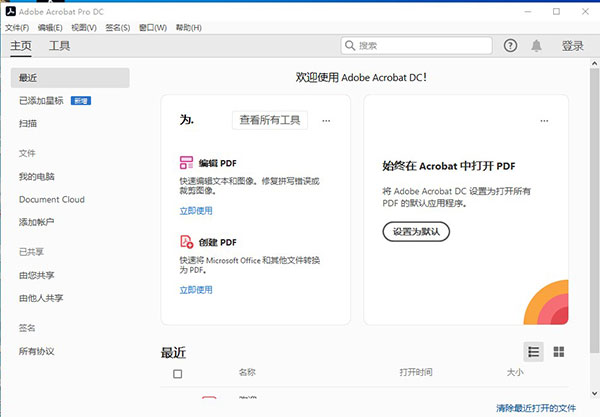
Task: Click the 创建 PDF tool title
Action: (218, 242)
